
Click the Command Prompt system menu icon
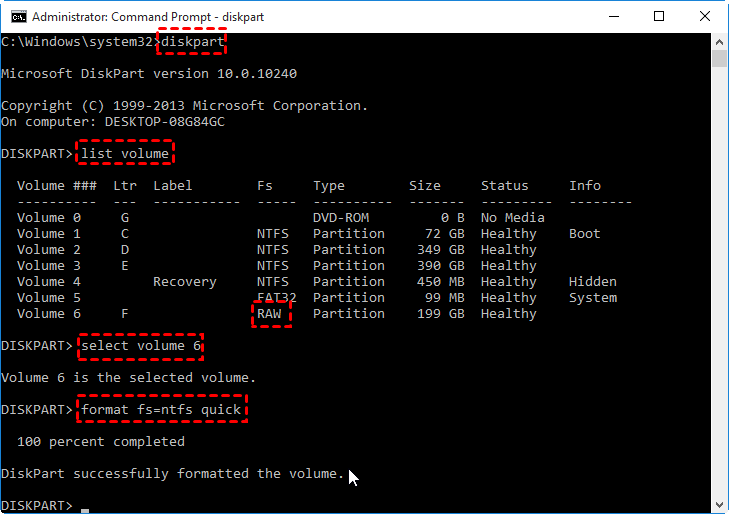point(15,17)
